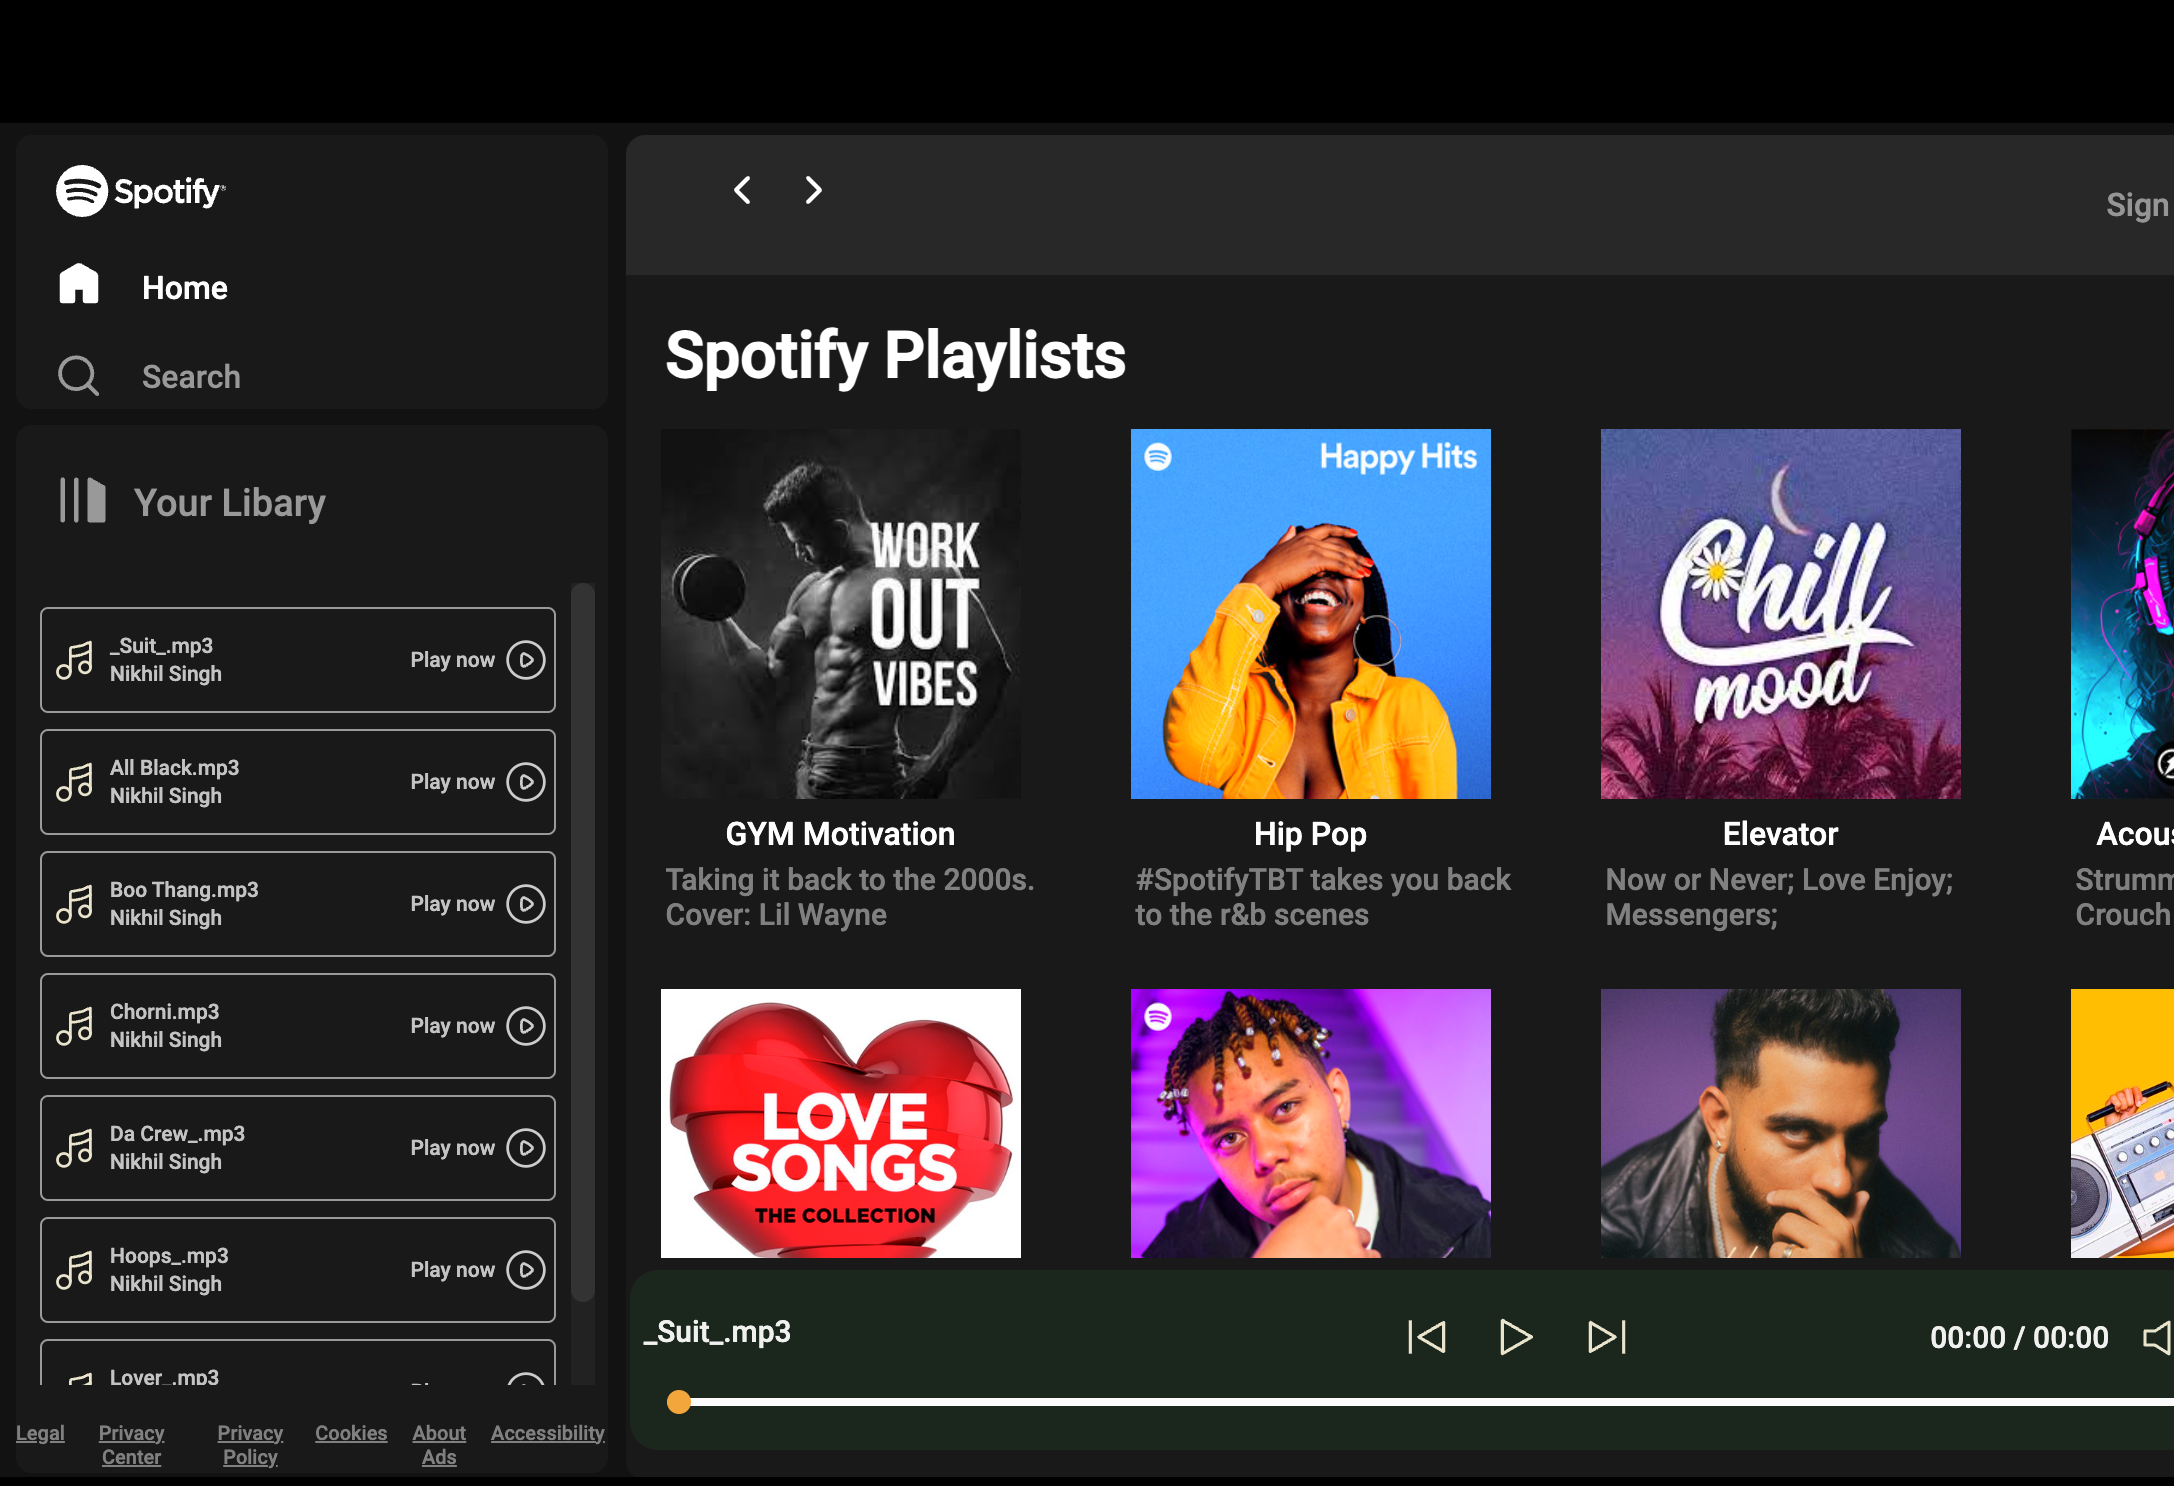
Task: Select the Boo Thang.mp3 song name
Action: click(x=184, y=890)
